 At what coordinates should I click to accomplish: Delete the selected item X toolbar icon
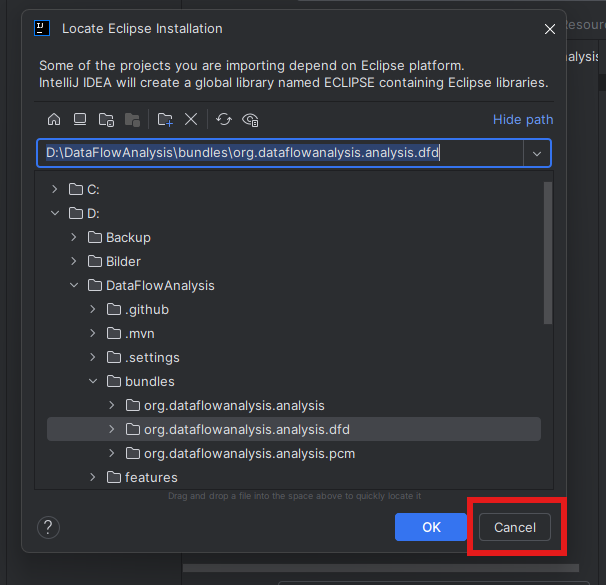(x=191, y=119)
